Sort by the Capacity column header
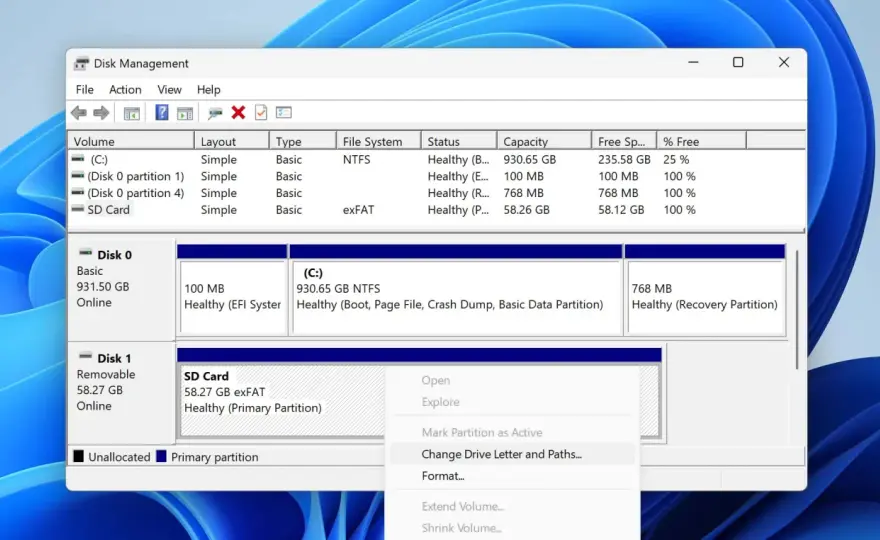The height and width of the screenshot is (540, 880). pos(544,141)
